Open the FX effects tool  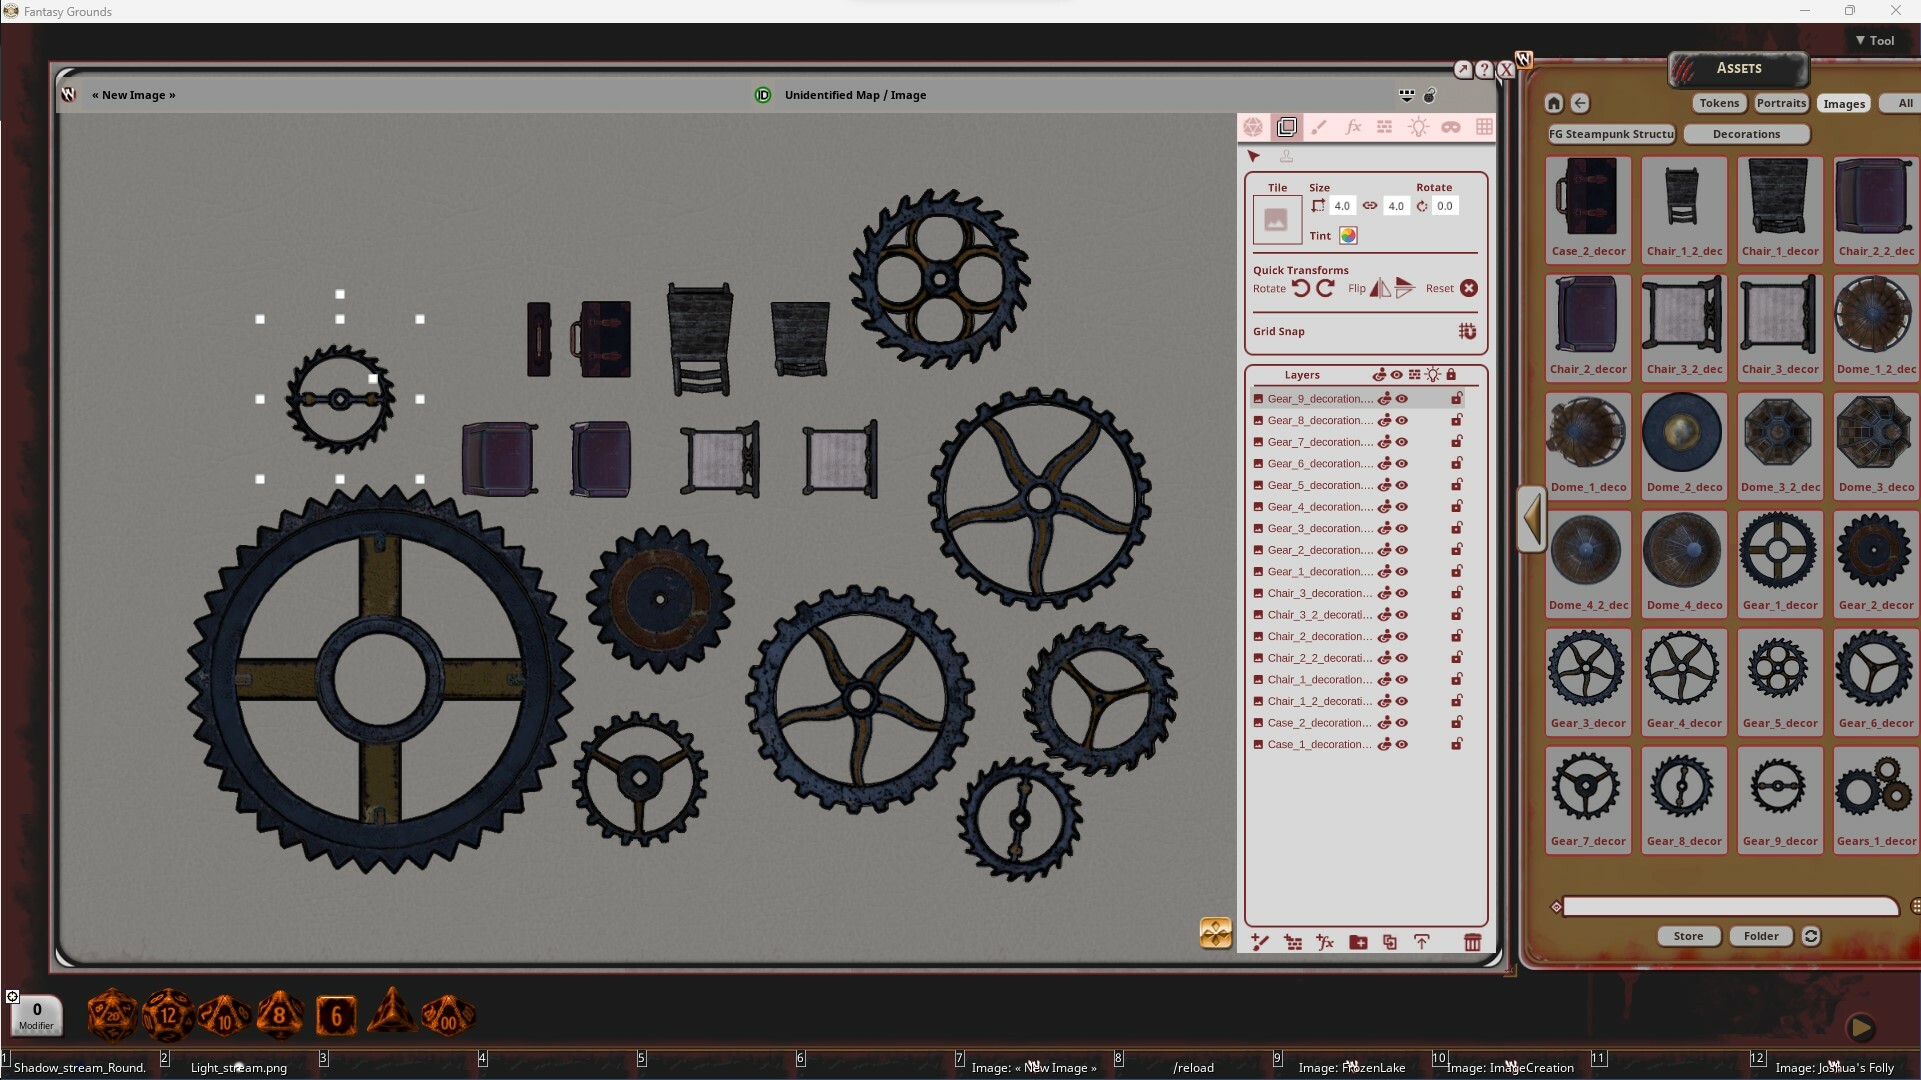[x=1353, y=127]
